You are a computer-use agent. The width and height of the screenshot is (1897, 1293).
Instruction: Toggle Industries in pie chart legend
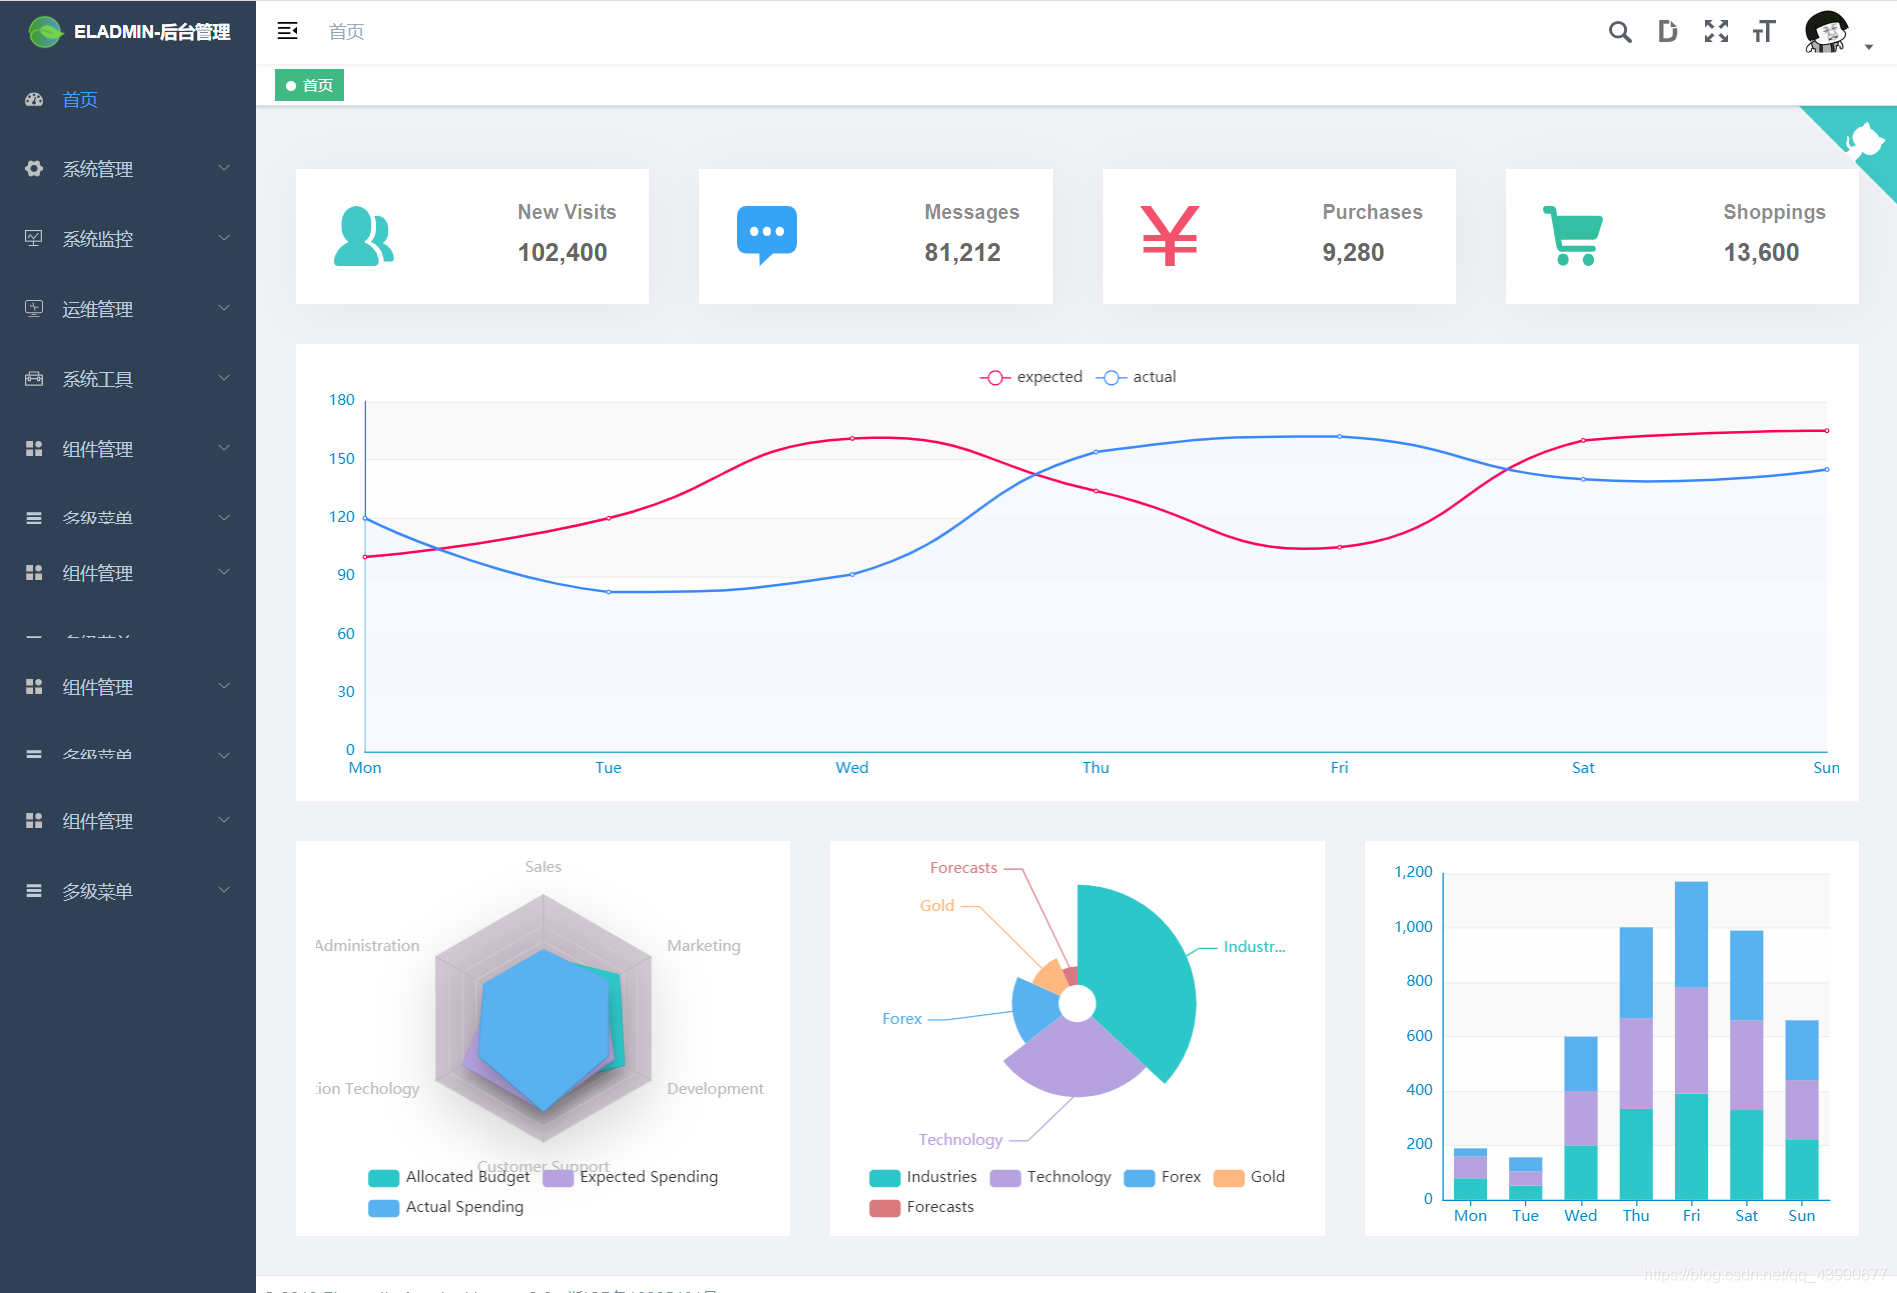(x=923, y=1177)
